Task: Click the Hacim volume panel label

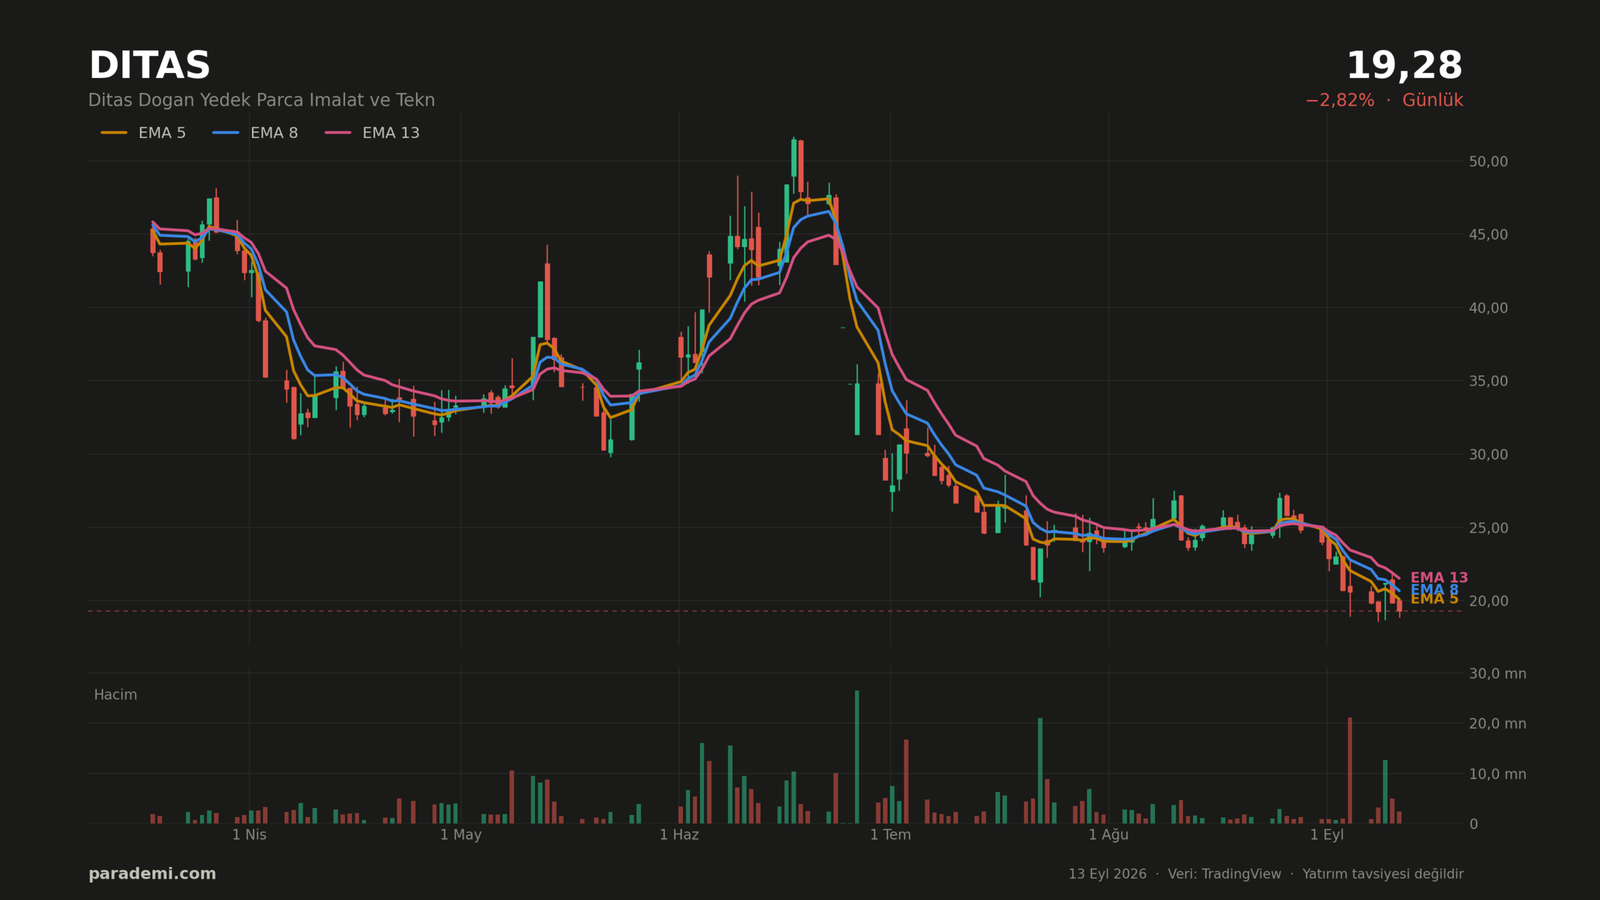Action: [115, 695]
